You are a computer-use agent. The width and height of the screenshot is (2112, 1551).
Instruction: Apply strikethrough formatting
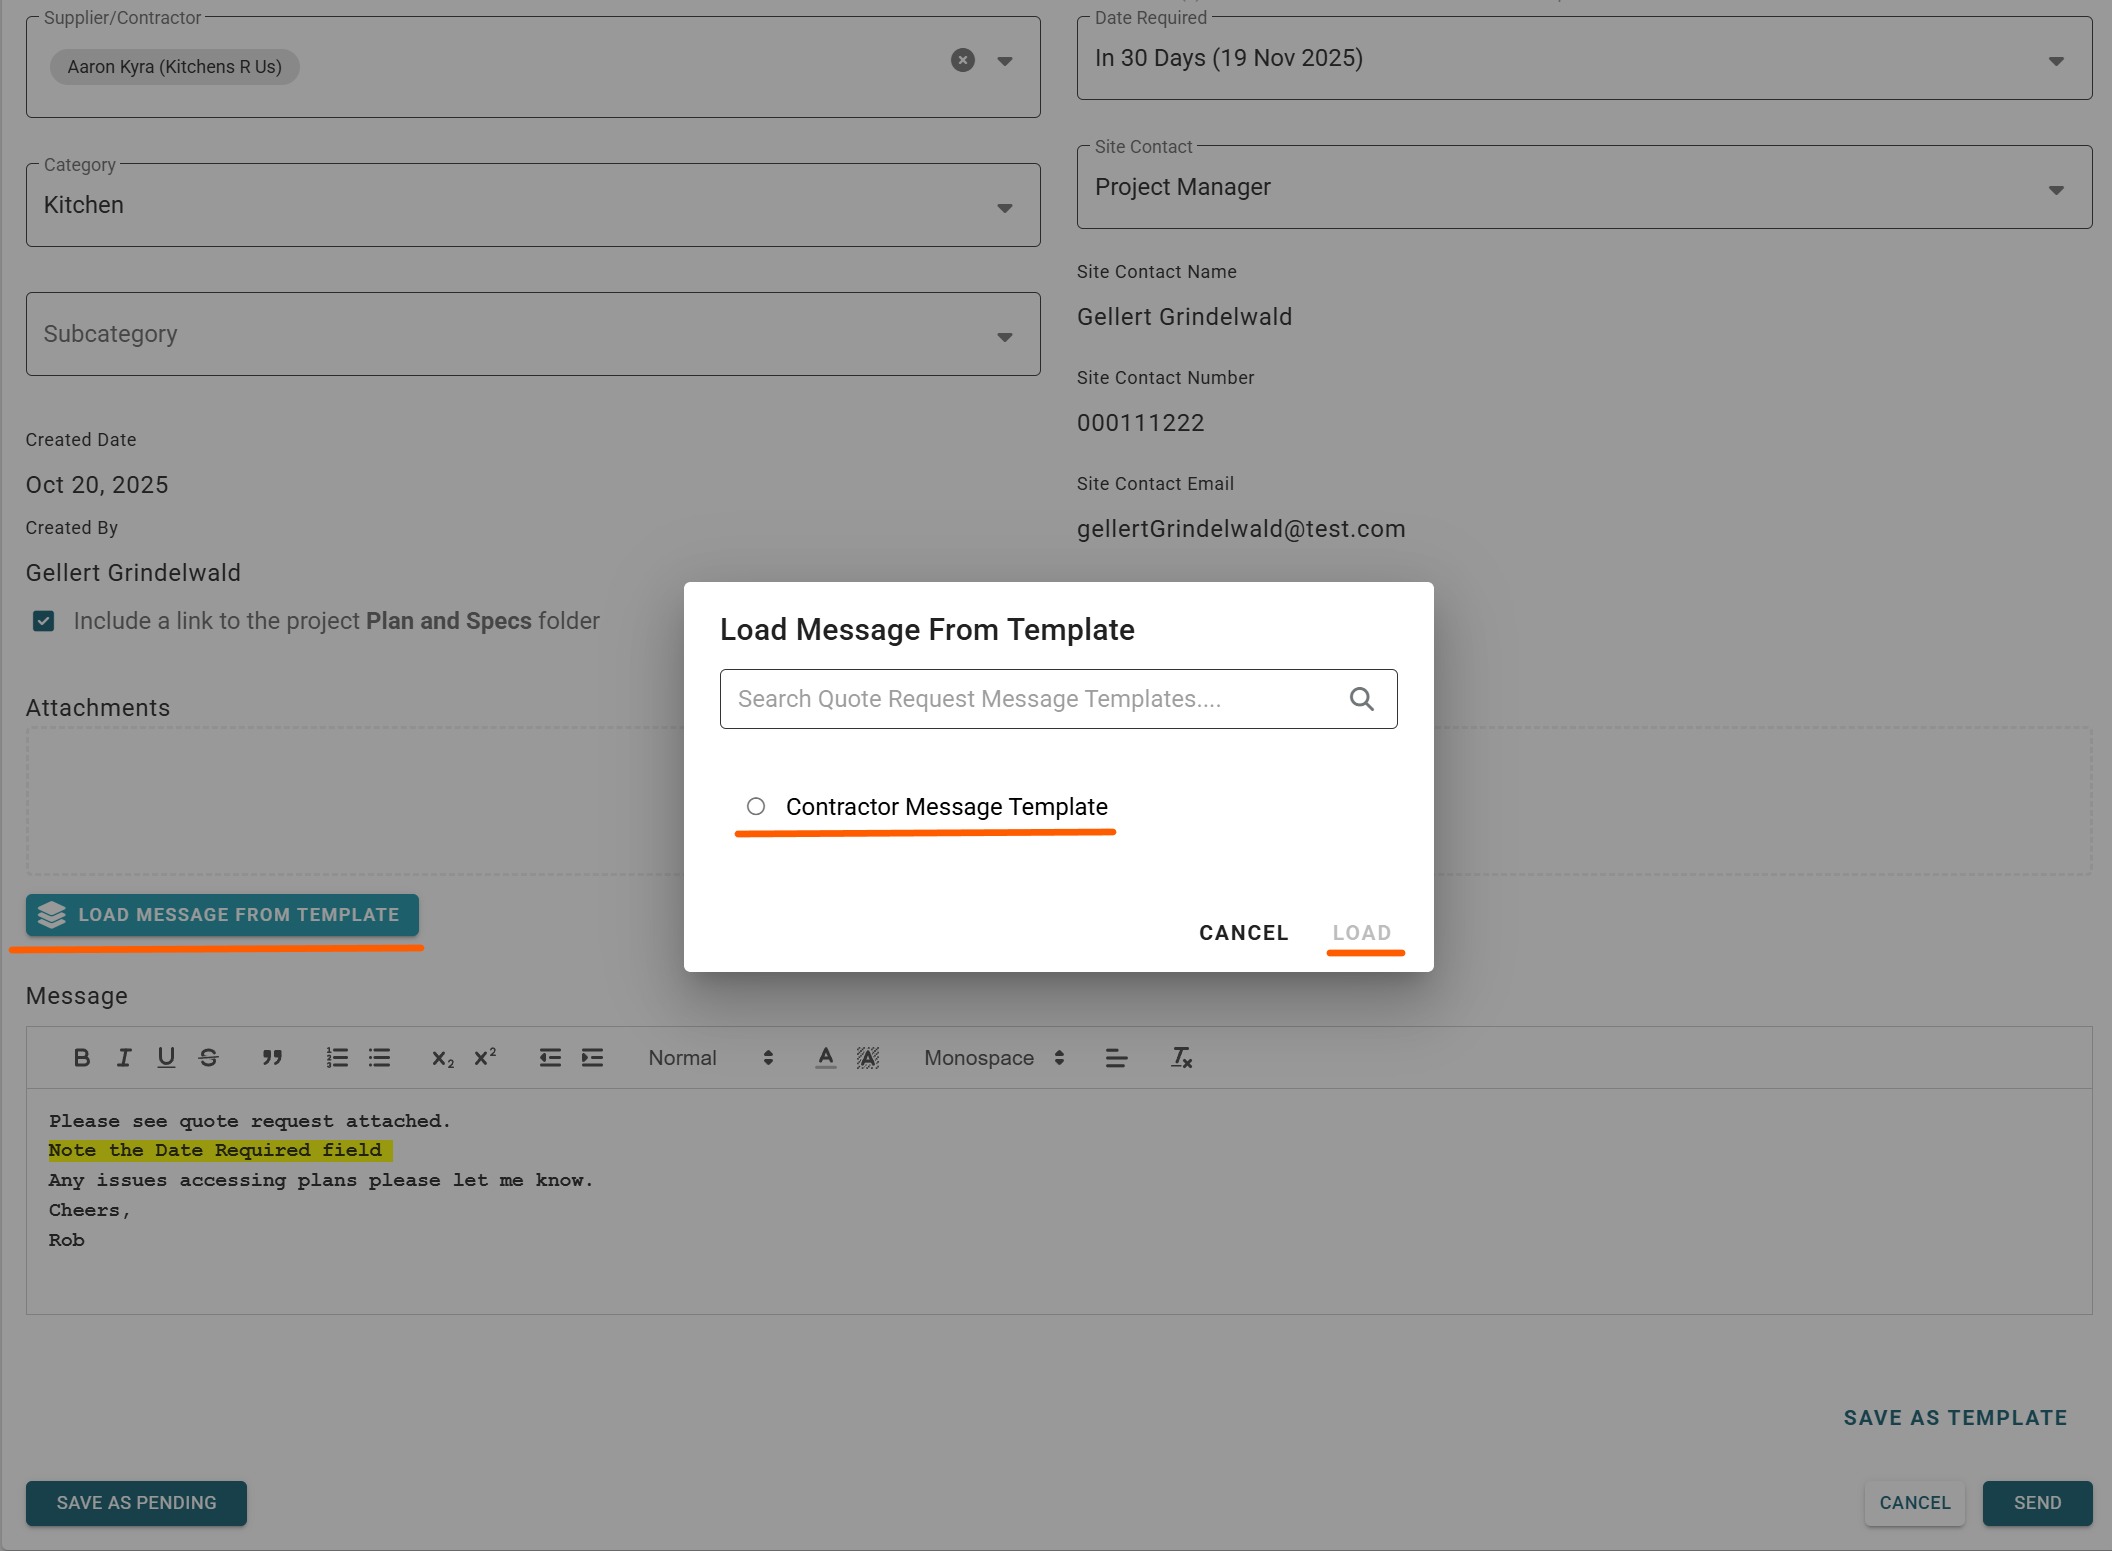pos(208,1057)
